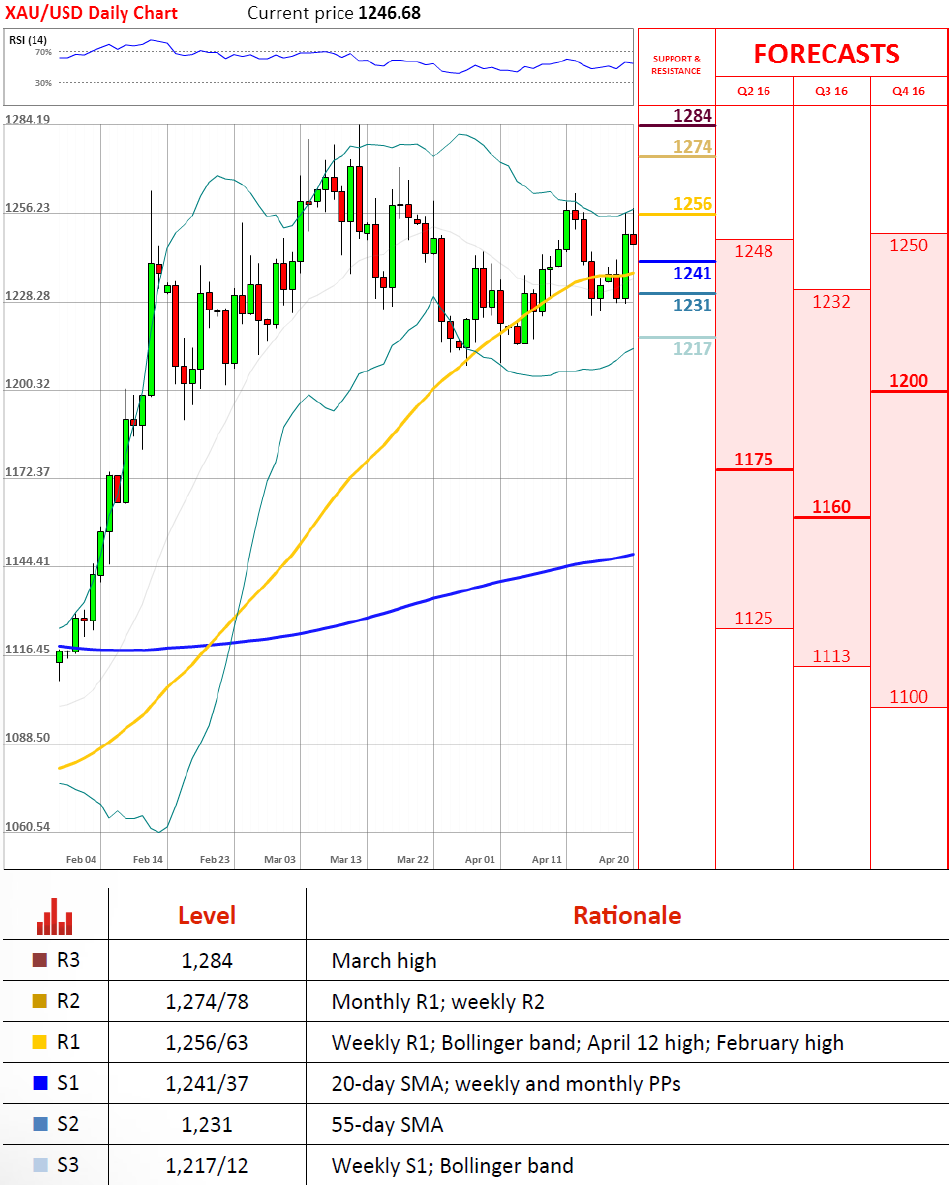Select the XAU/USD Daily Chart title
Viewport: 952px width, 1185px height.
point(91,13)
